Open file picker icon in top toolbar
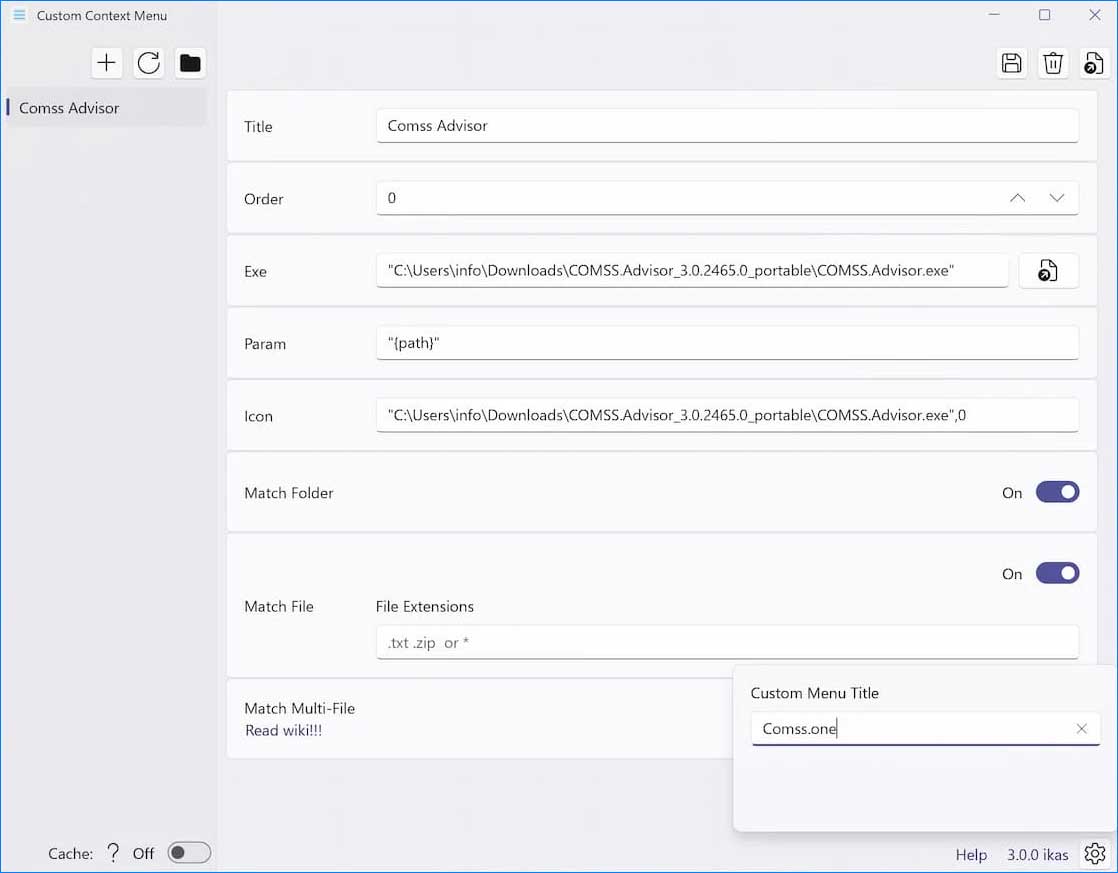The width and height of the screenshot is (1118, 873). (x=1094, y=63)
